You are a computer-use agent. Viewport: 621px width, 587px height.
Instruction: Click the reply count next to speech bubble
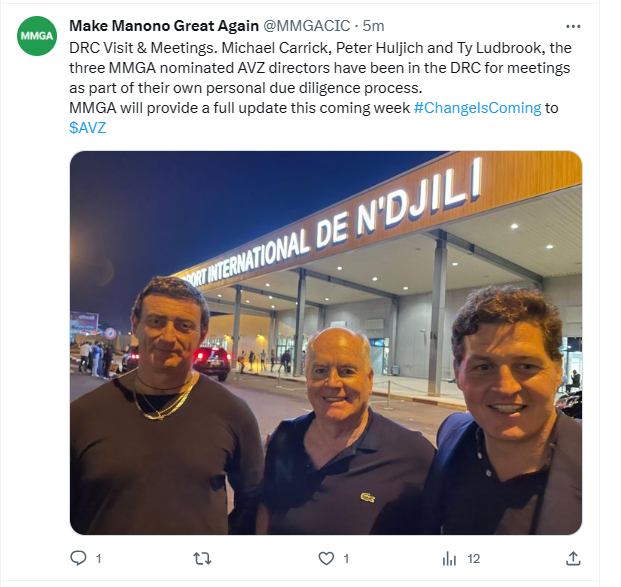[x=99, y=559]
